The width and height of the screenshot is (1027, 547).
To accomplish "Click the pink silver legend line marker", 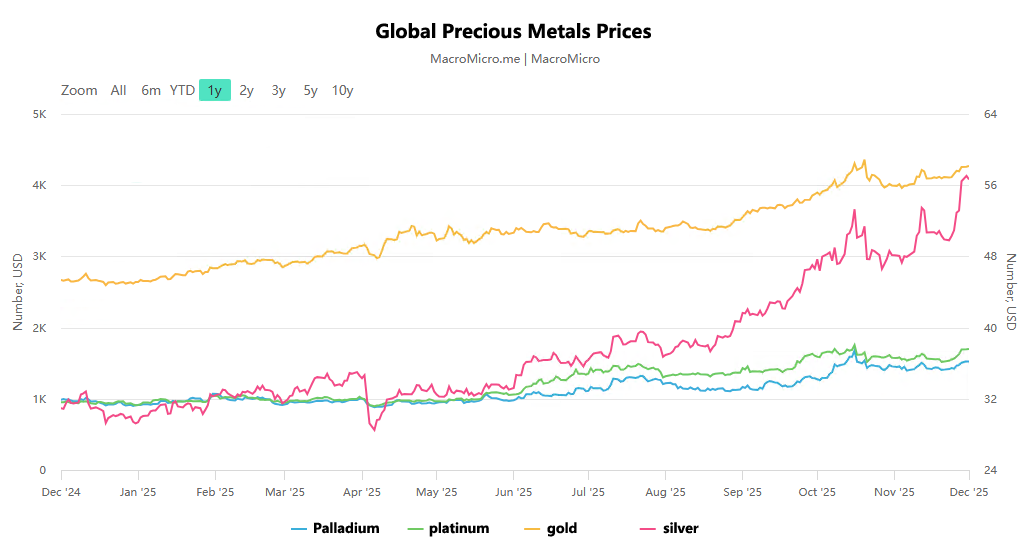I will click(647, 528).
